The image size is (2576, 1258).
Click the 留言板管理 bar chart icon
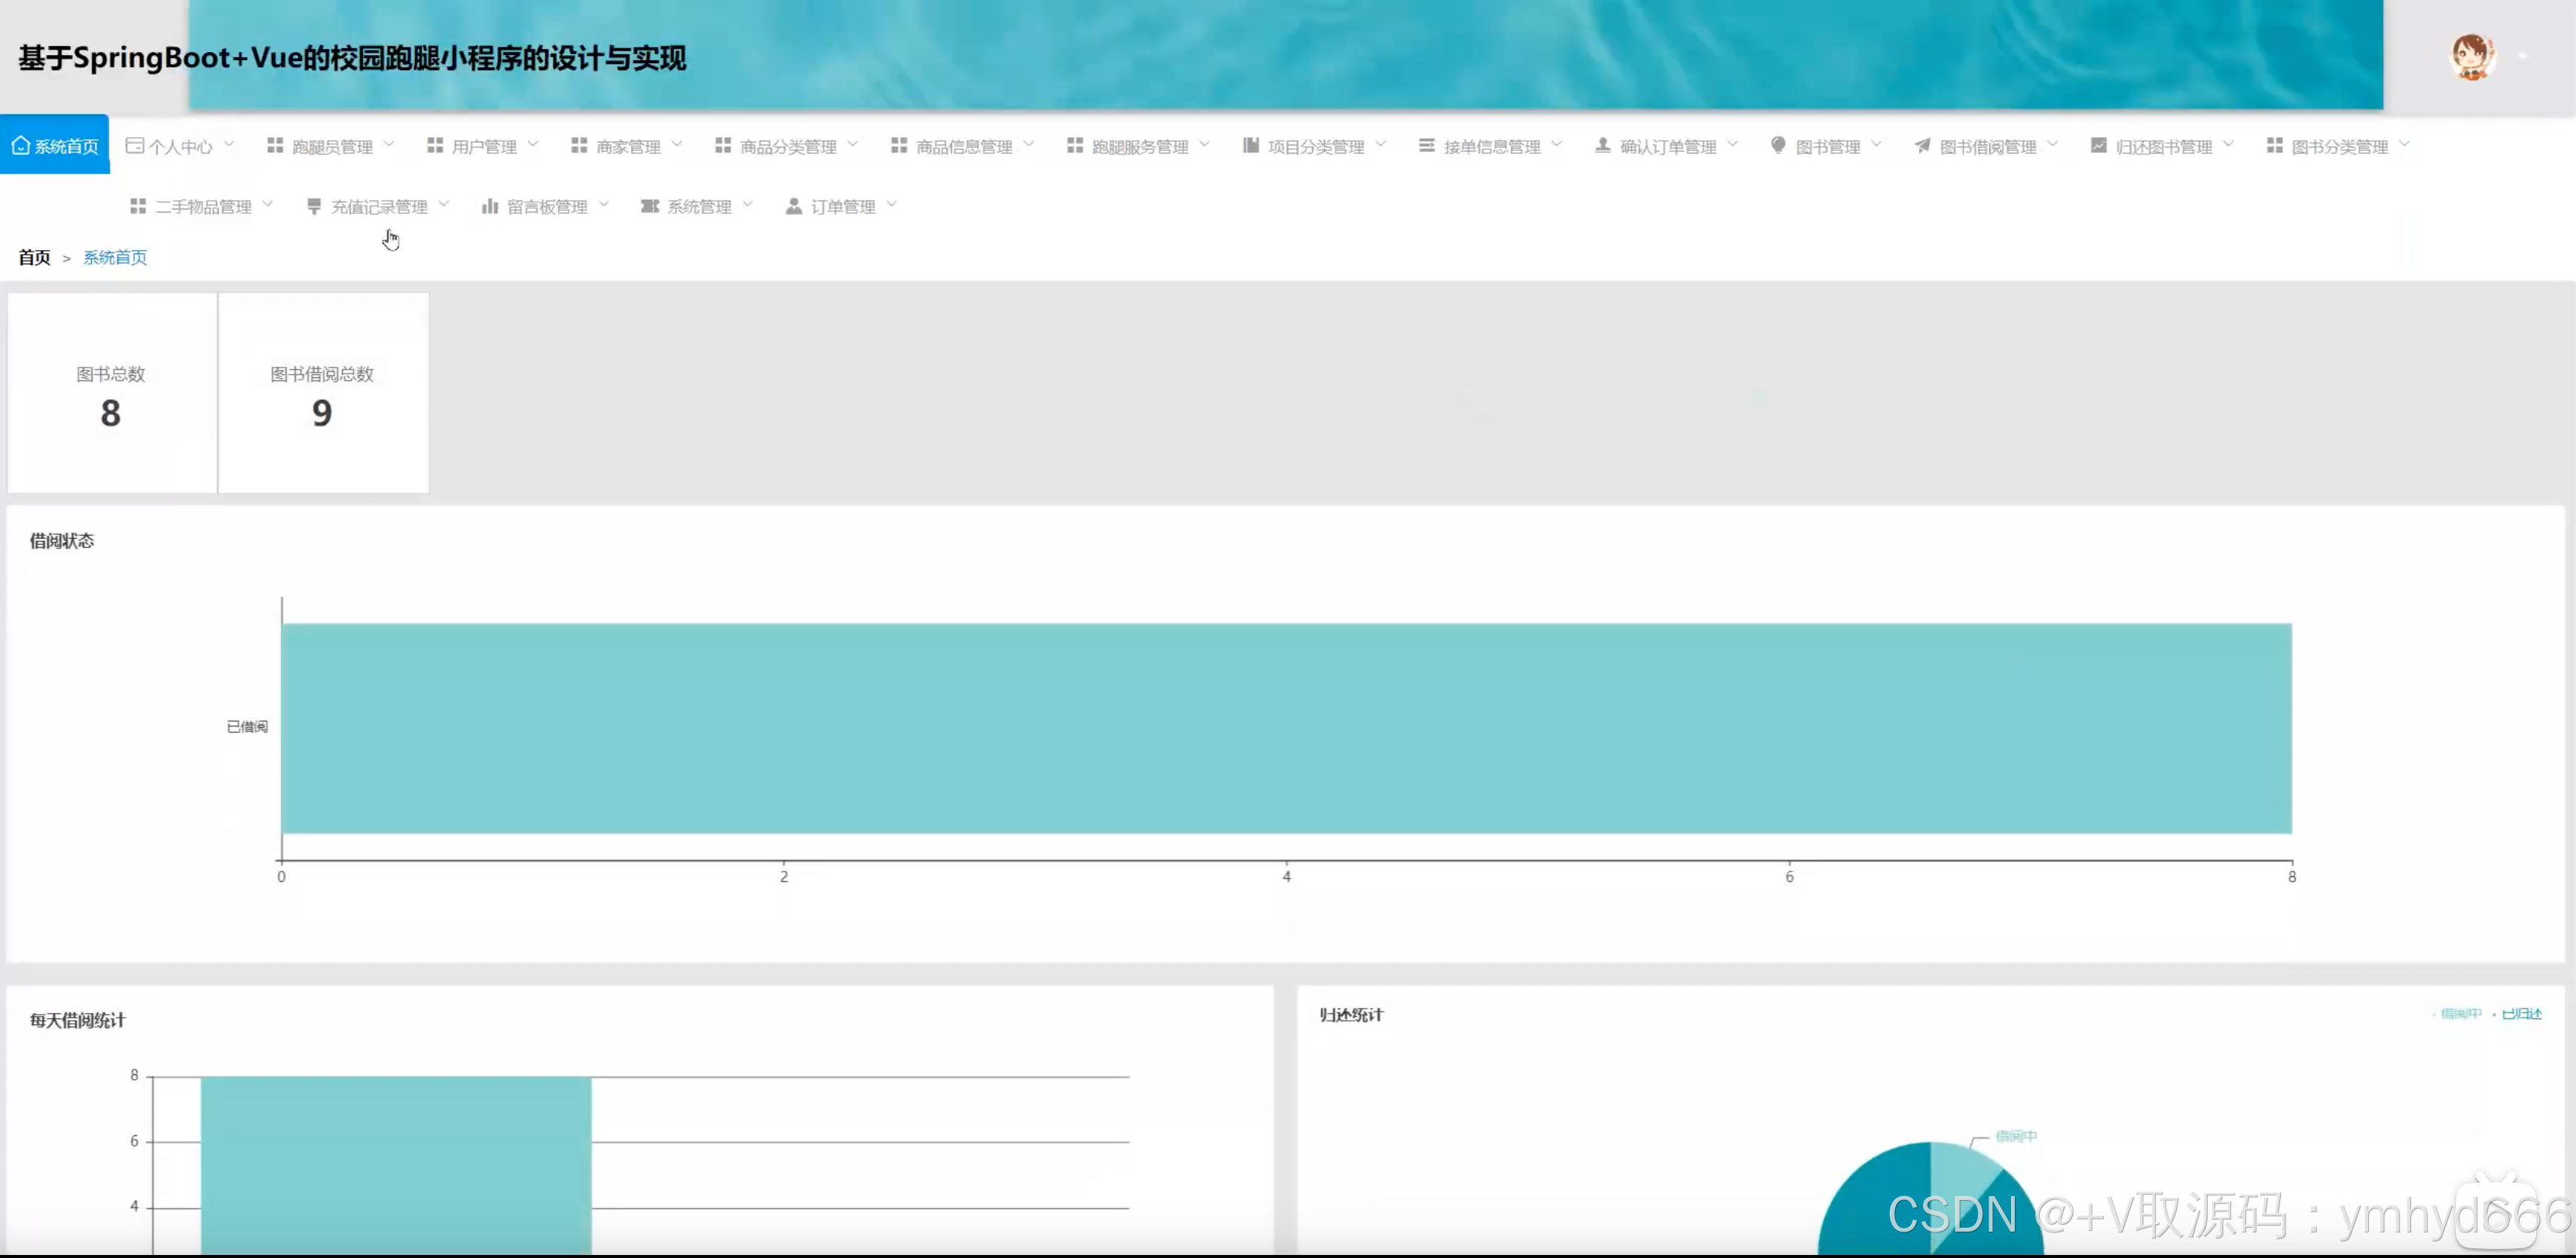click(490, 206)
